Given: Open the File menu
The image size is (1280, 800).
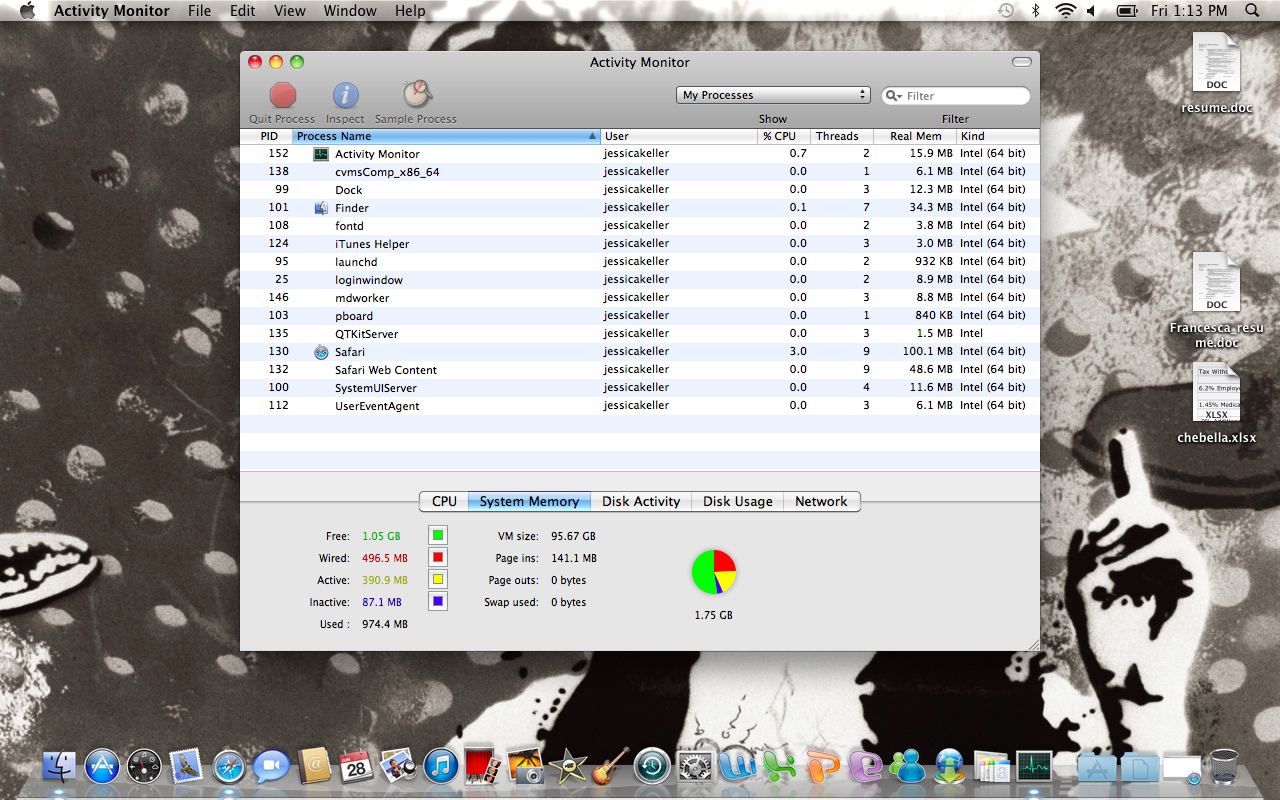Looking at the screenshot, I should (200, 11).
